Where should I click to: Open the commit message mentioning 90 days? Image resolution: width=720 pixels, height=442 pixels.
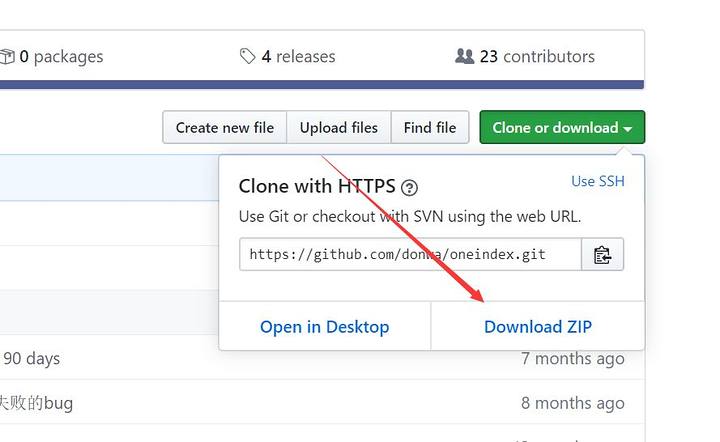coord(32,359)
